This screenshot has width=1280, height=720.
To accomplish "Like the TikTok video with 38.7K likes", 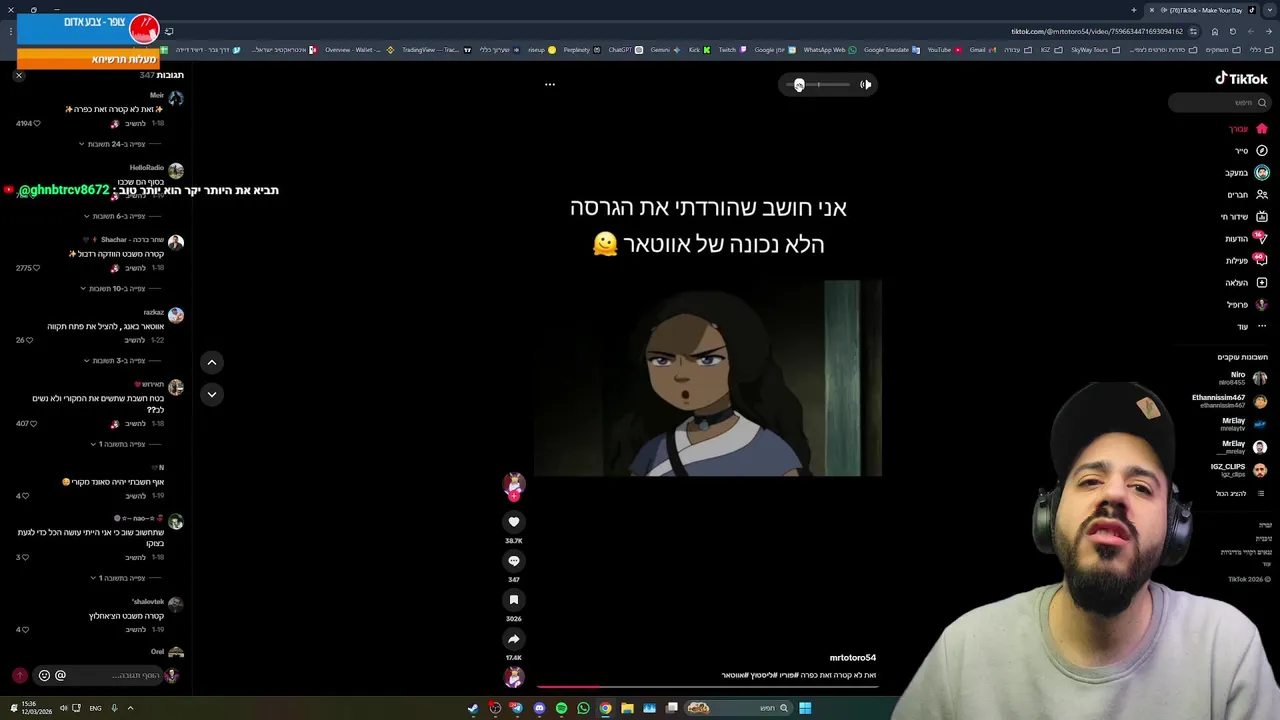I will (x=514, y=522).
